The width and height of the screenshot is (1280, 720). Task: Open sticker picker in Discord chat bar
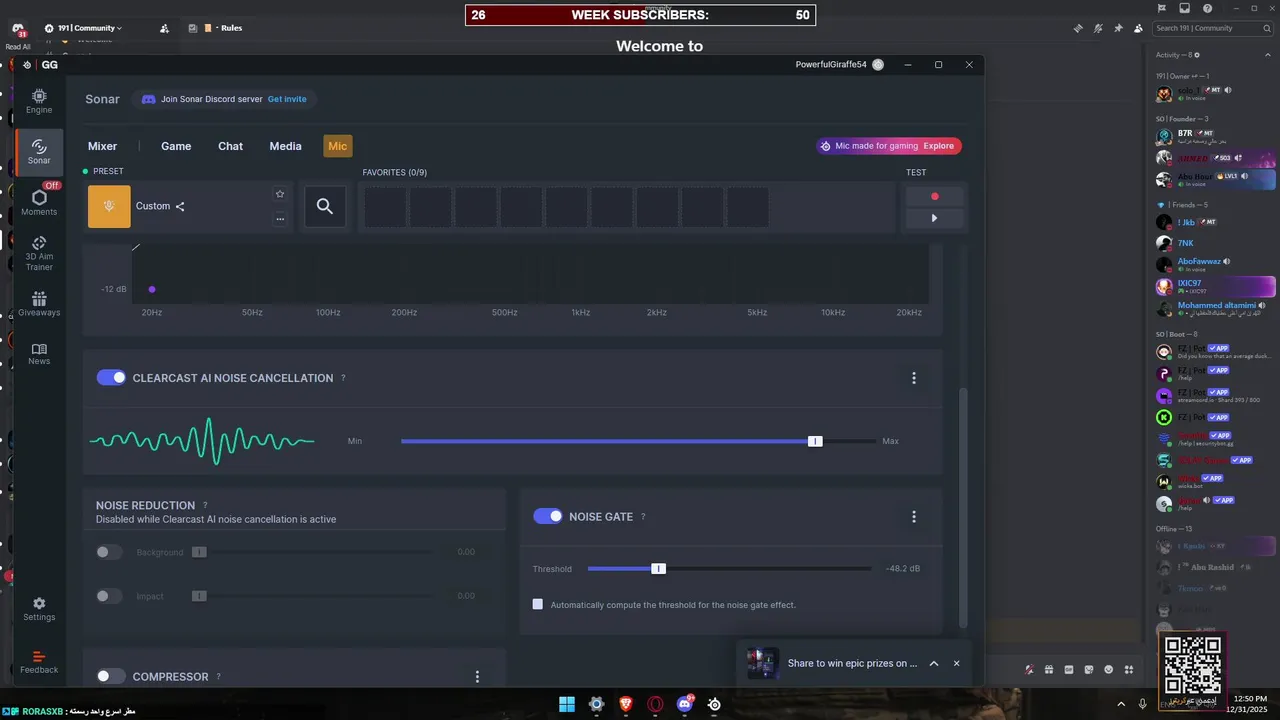coord(1089,669)
